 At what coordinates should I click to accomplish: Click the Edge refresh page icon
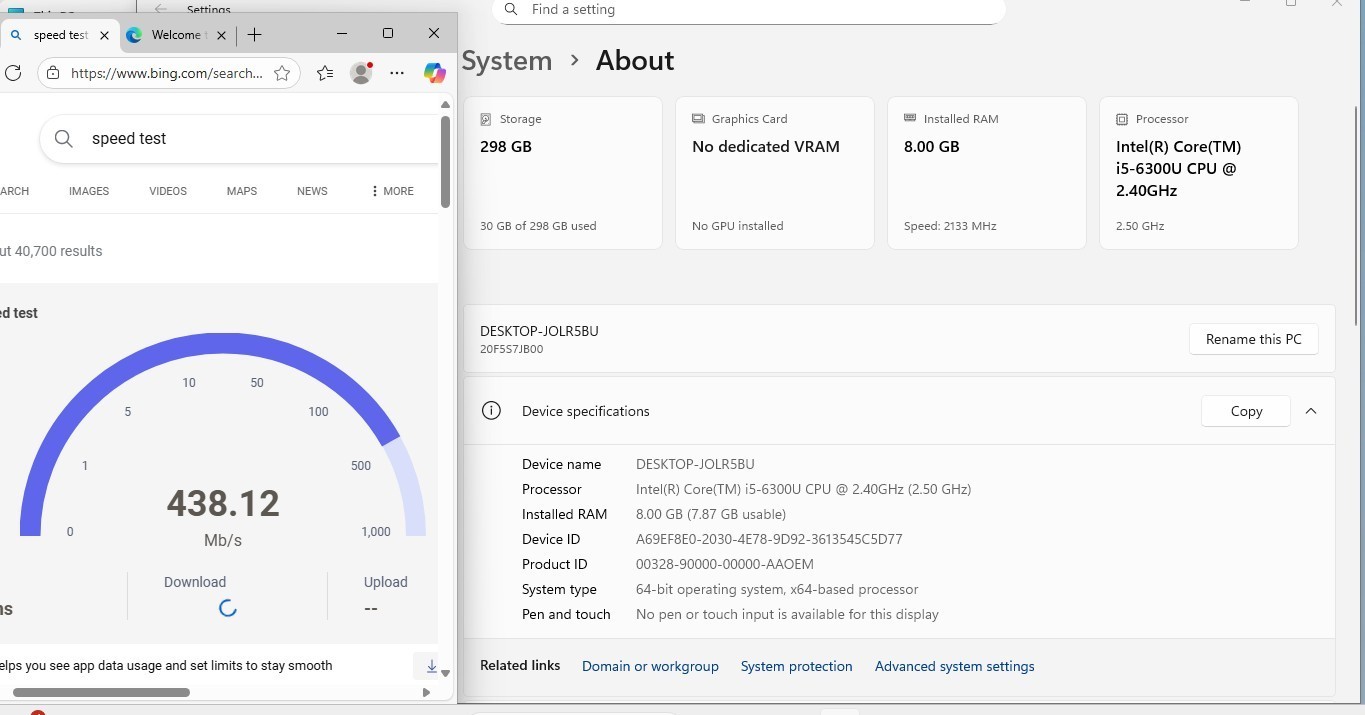[x=13, y=73]
